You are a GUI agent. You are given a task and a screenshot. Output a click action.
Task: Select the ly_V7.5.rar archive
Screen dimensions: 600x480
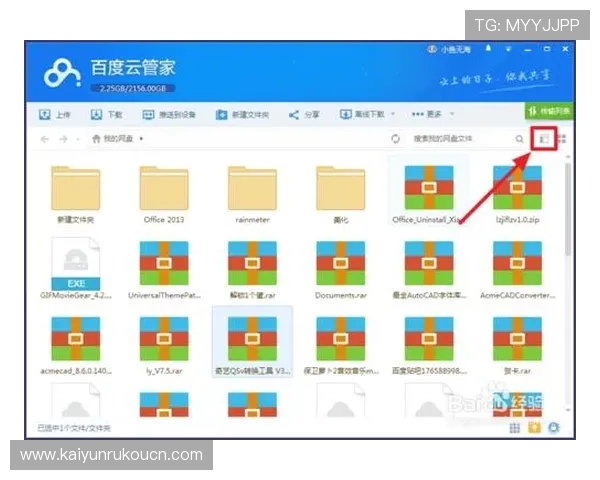(x=164, y=346)
